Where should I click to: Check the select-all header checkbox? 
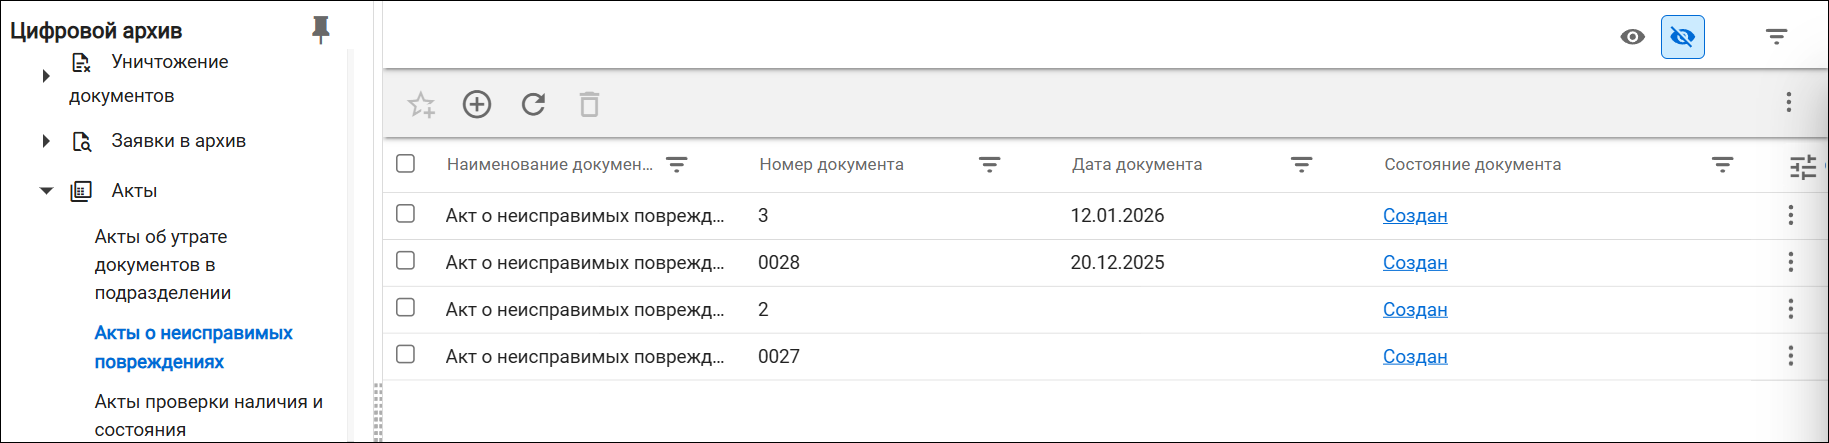point(405,163)
